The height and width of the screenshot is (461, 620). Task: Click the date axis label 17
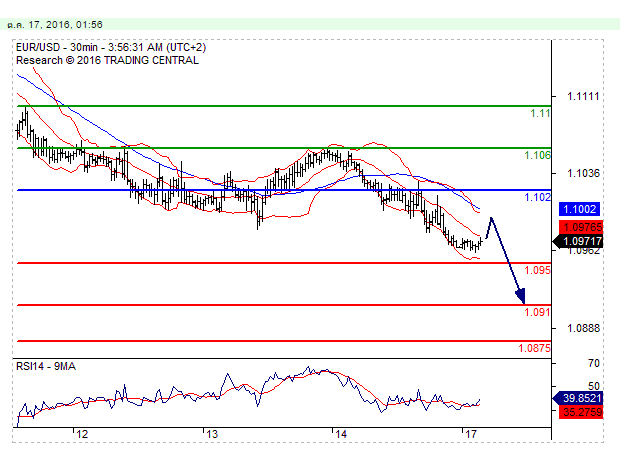click(x=471, y=434)
